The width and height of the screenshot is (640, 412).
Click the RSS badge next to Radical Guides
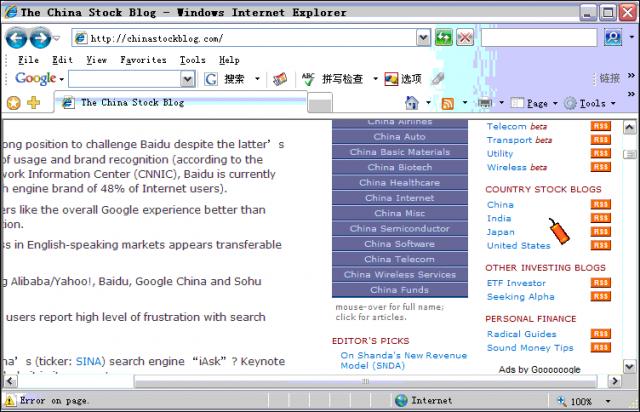601,334
